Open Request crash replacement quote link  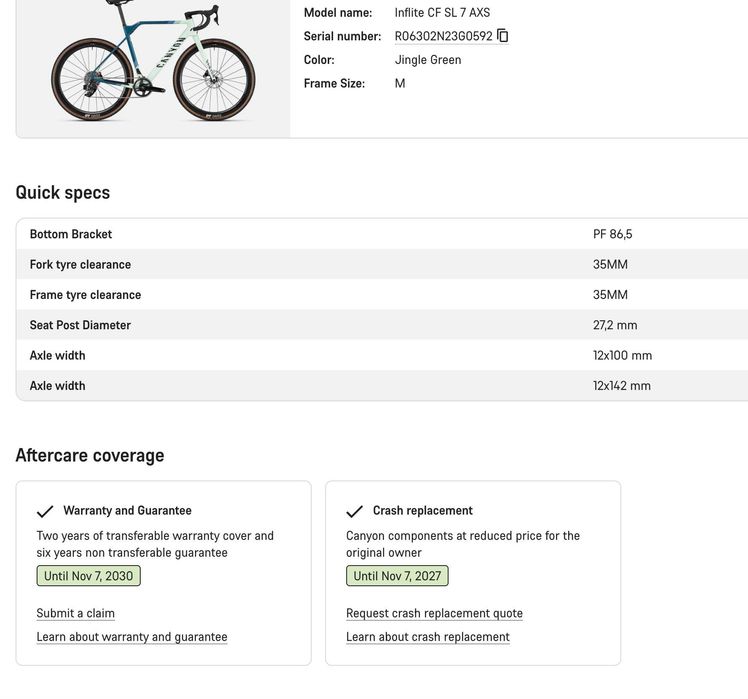pyautogui.click(x=434, y=613)
